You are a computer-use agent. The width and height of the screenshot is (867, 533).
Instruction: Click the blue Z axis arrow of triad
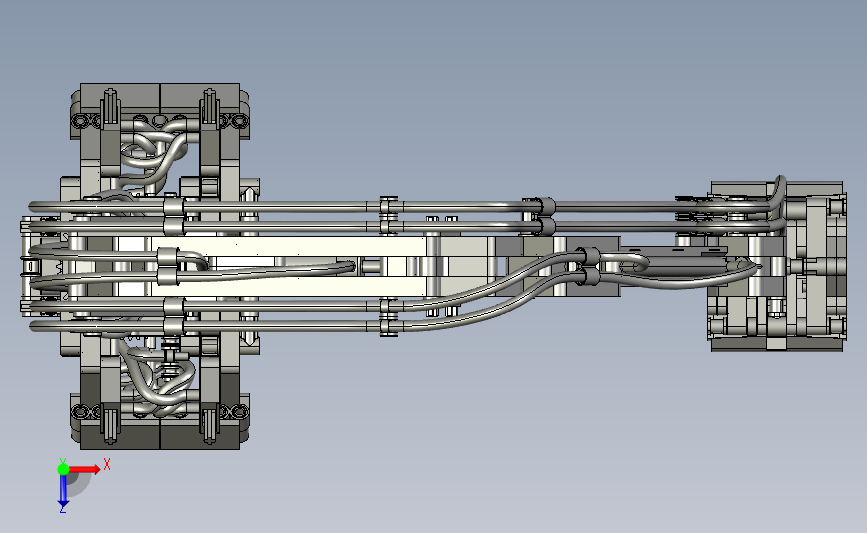63,490
